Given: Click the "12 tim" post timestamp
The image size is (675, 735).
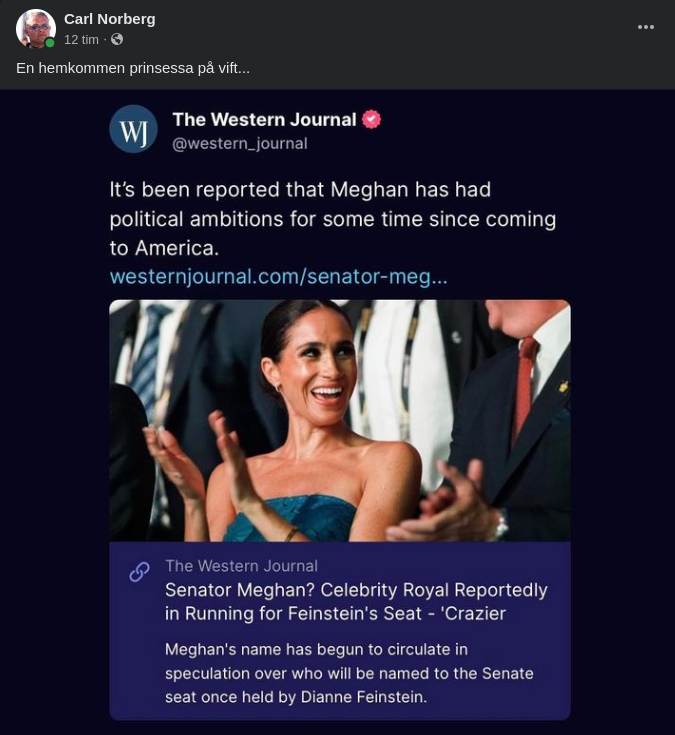Looking at the screenshot, I should (81, 40).
